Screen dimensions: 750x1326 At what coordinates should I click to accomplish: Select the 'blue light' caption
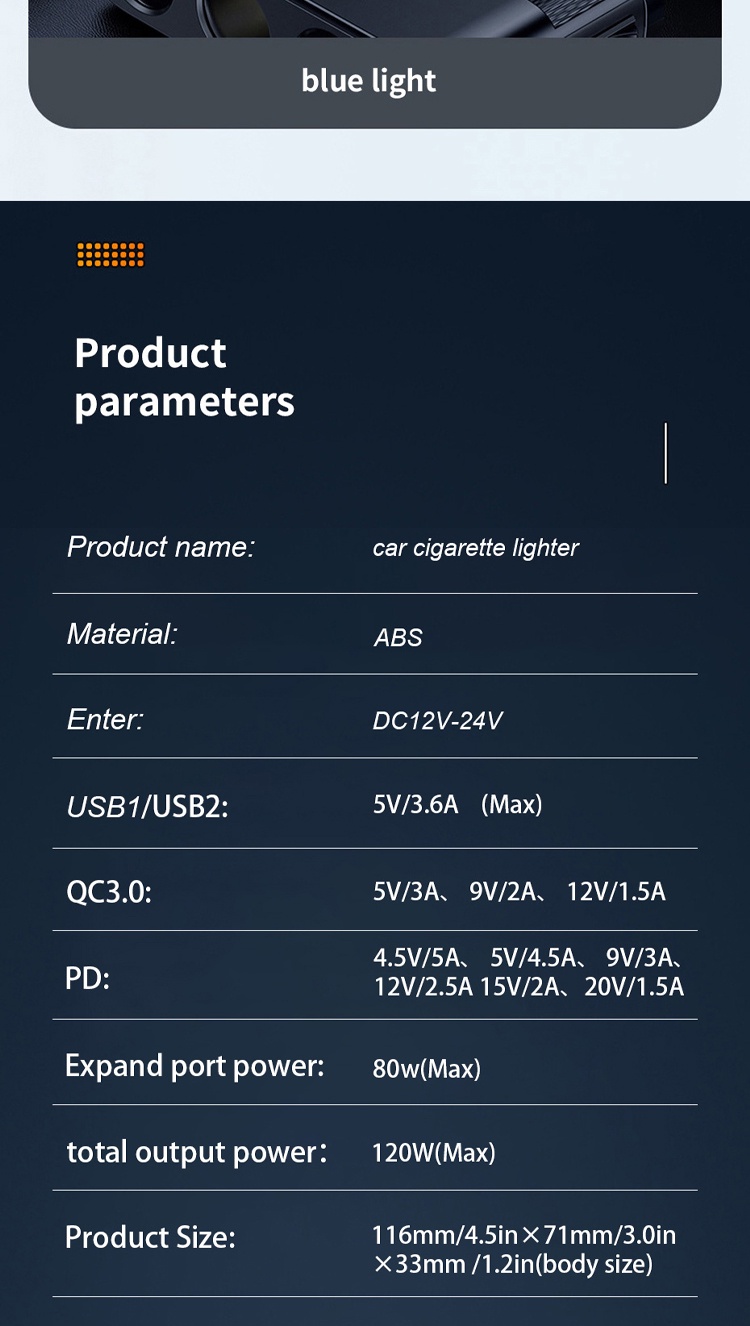[369, 81]
